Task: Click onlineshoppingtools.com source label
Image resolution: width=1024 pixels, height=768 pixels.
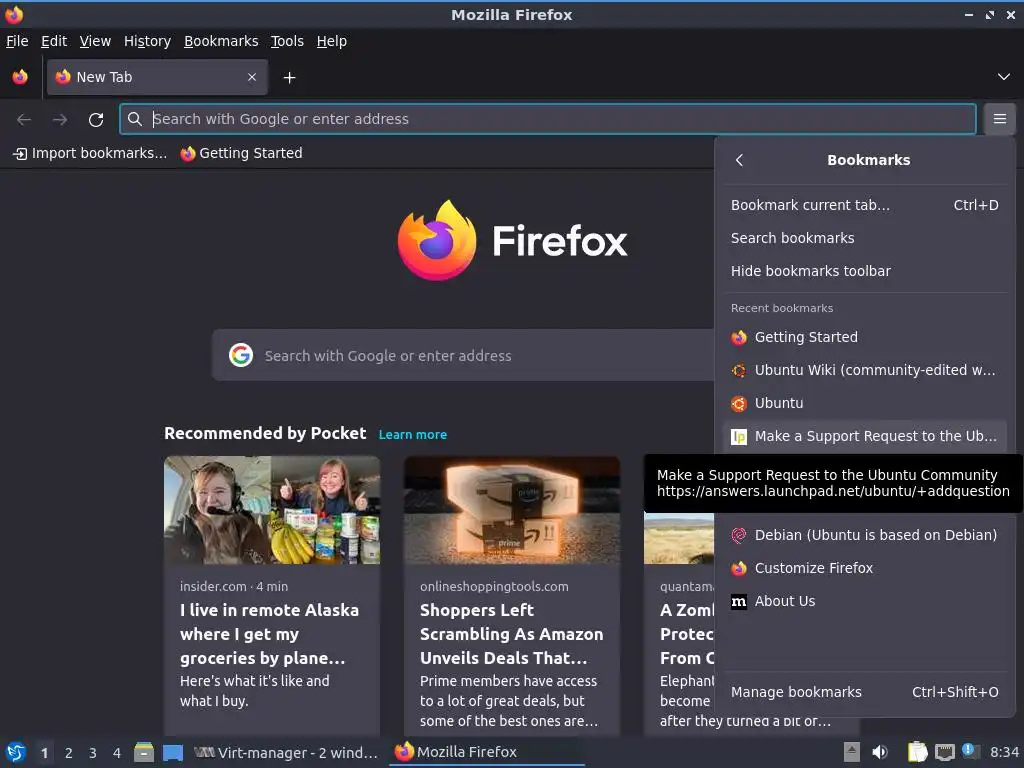Action: 494,586
